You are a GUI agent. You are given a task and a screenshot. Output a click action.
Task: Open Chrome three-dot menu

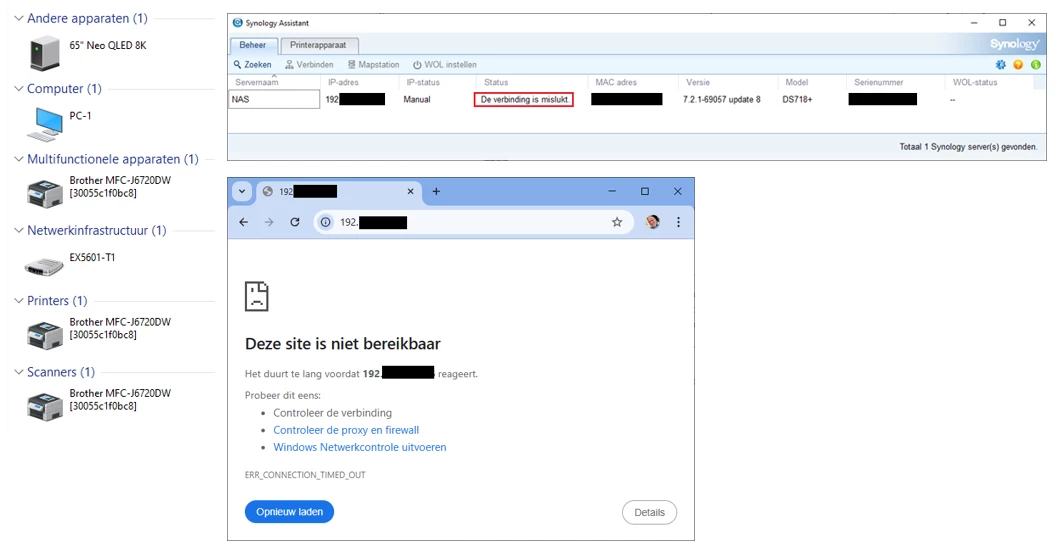[x=678, y=222]
